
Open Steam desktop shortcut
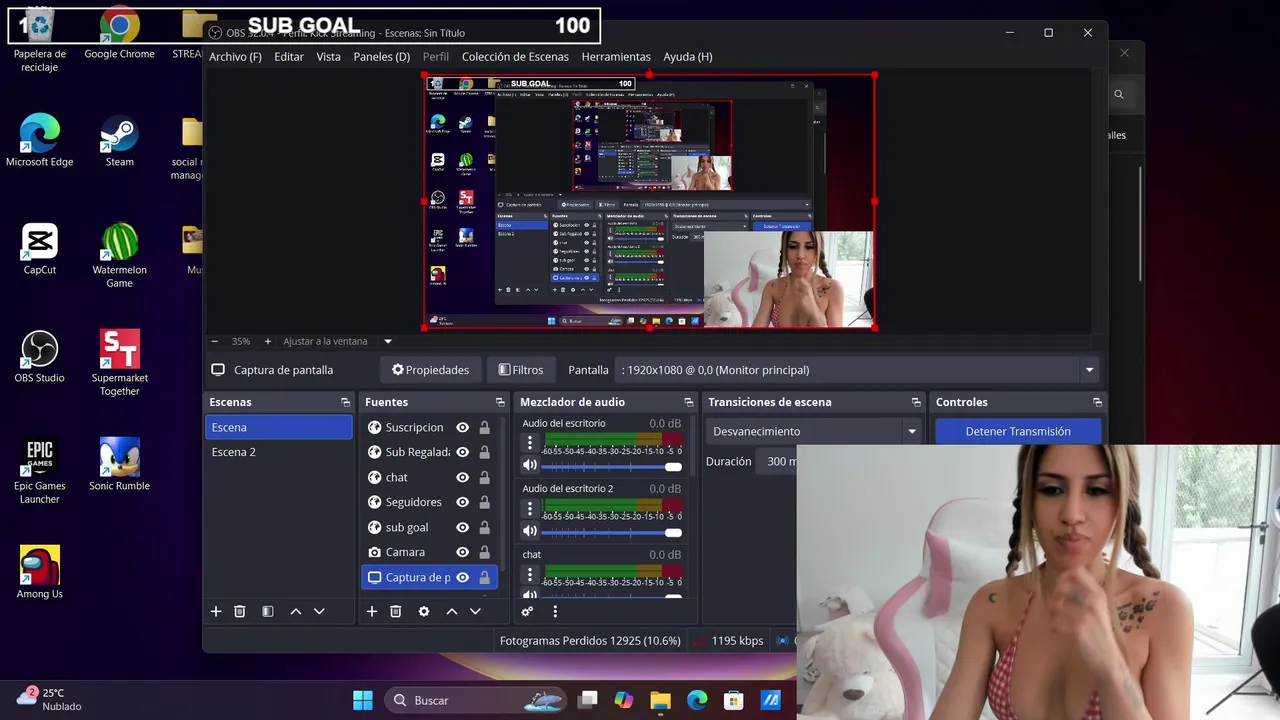point(120,141)
